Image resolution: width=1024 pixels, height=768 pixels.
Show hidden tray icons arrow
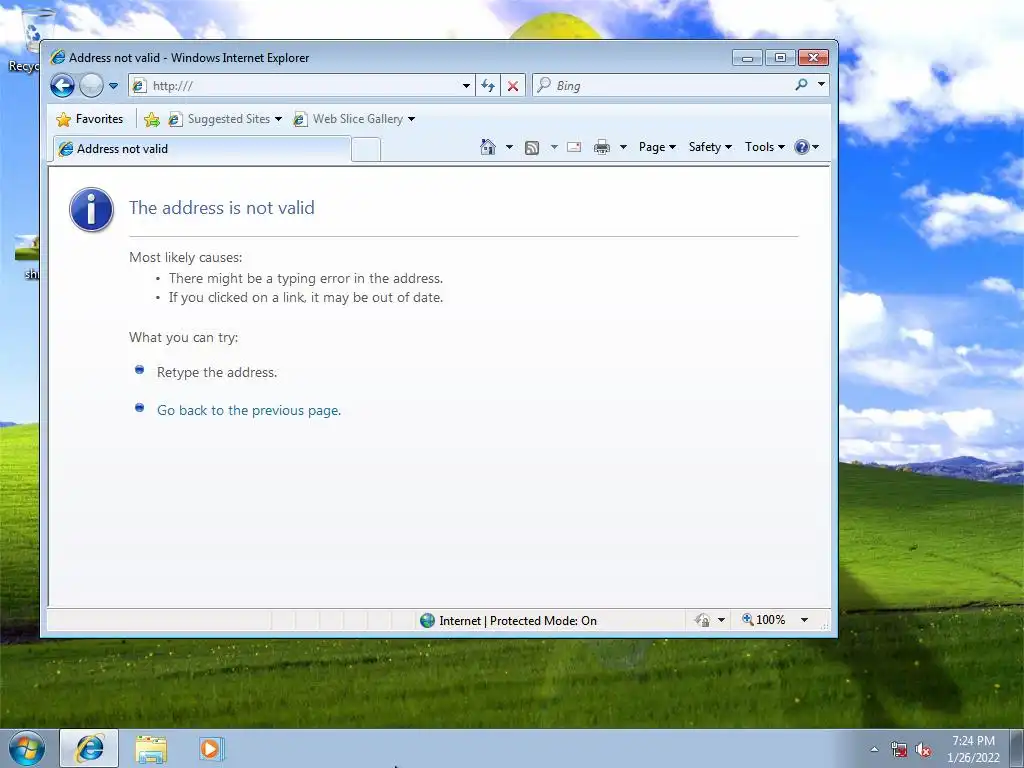click(x=874, y=749)
